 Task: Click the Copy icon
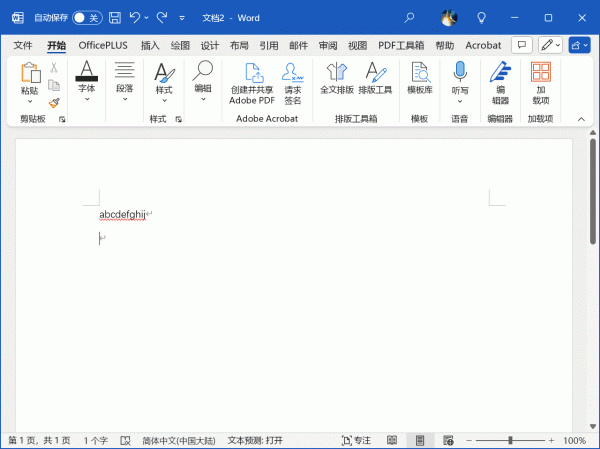click(x=54, y=85)
